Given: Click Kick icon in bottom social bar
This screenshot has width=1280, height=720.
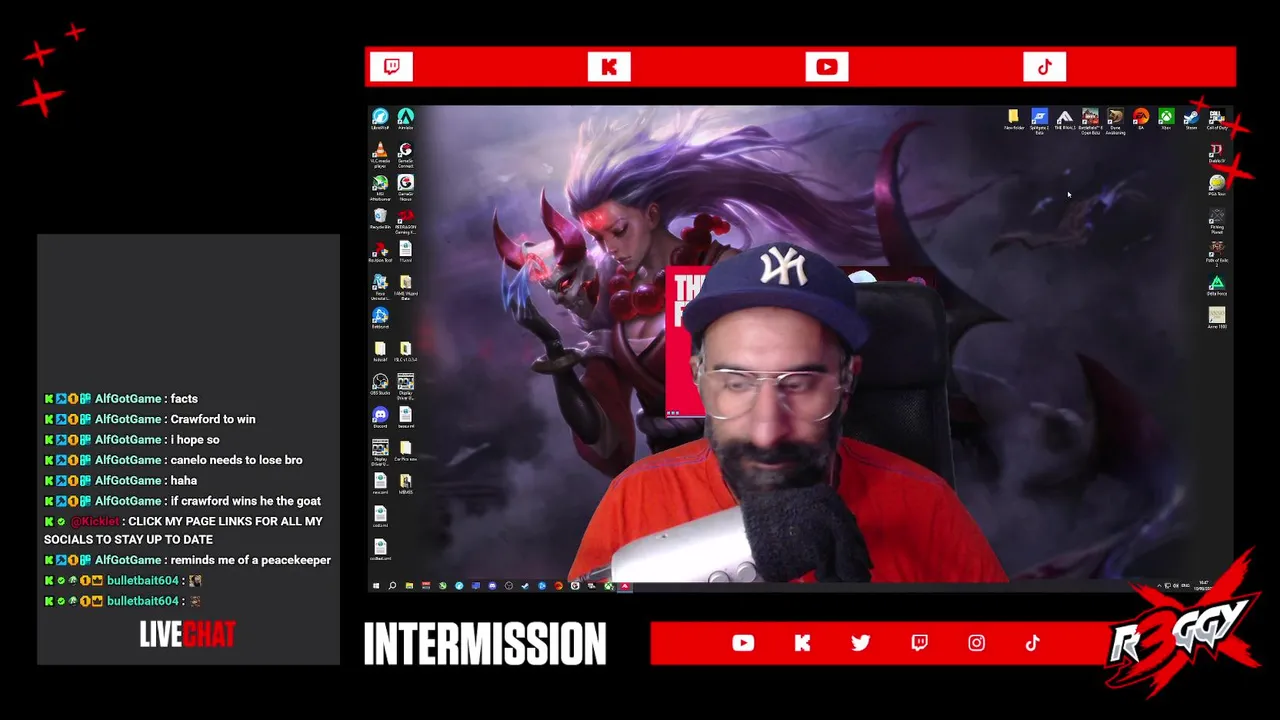Looking at the screenshot, I should [802, 644].
